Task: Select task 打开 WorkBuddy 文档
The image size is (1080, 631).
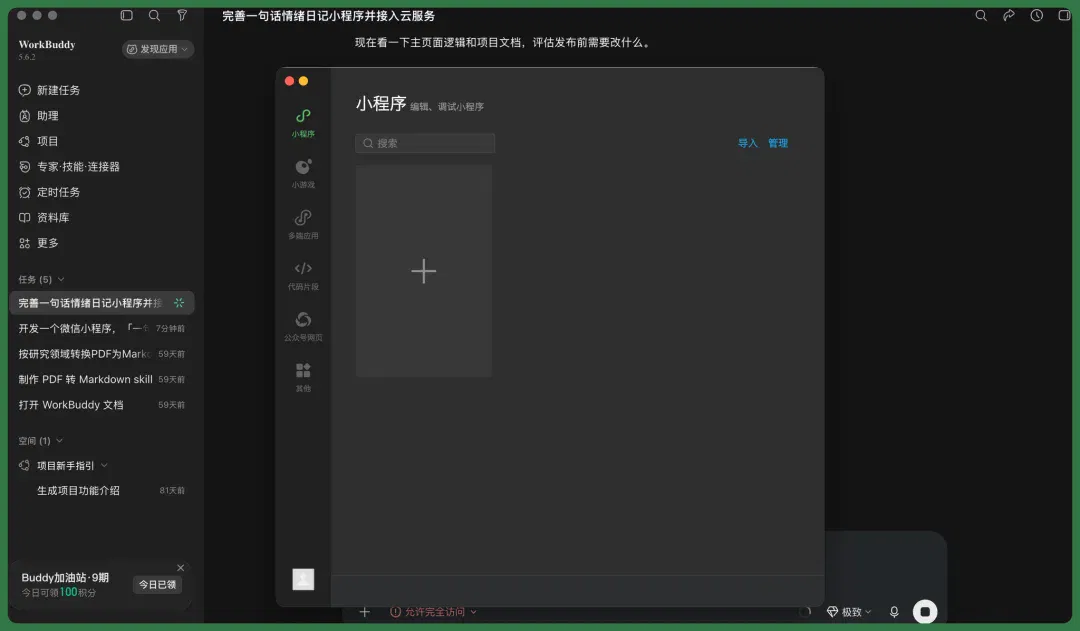Action: click(x=102, y=405)
